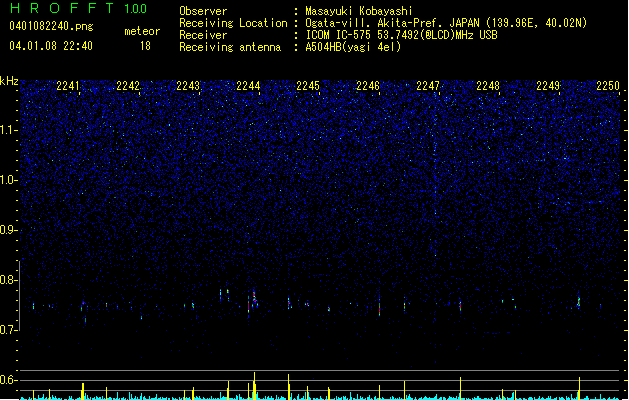
Task: Click the ICOM IC-575 receiver text
Action: click(x=401, y=35)
